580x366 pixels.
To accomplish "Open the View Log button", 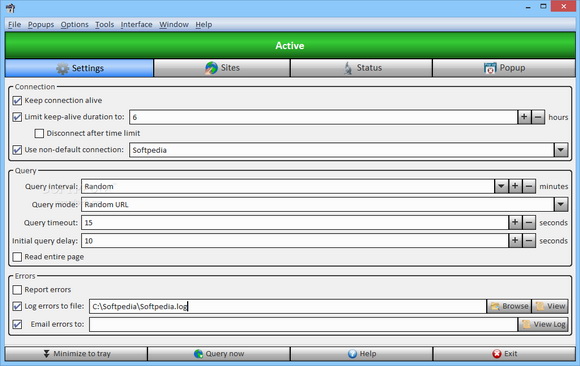I will [x=543, y=325].
